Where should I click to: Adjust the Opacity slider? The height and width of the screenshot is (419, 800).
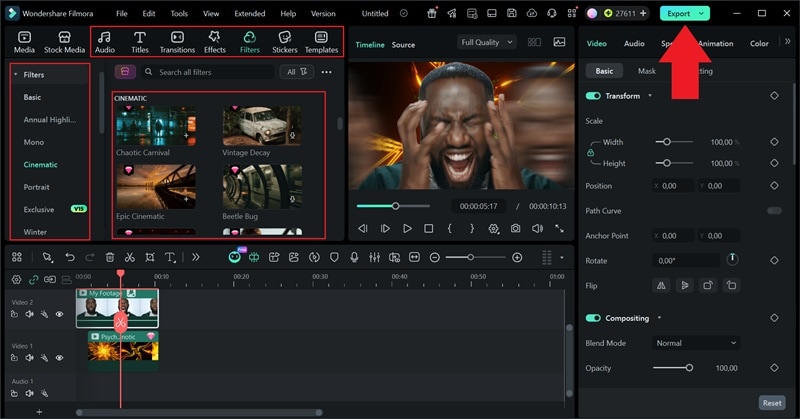click(672, 367)
